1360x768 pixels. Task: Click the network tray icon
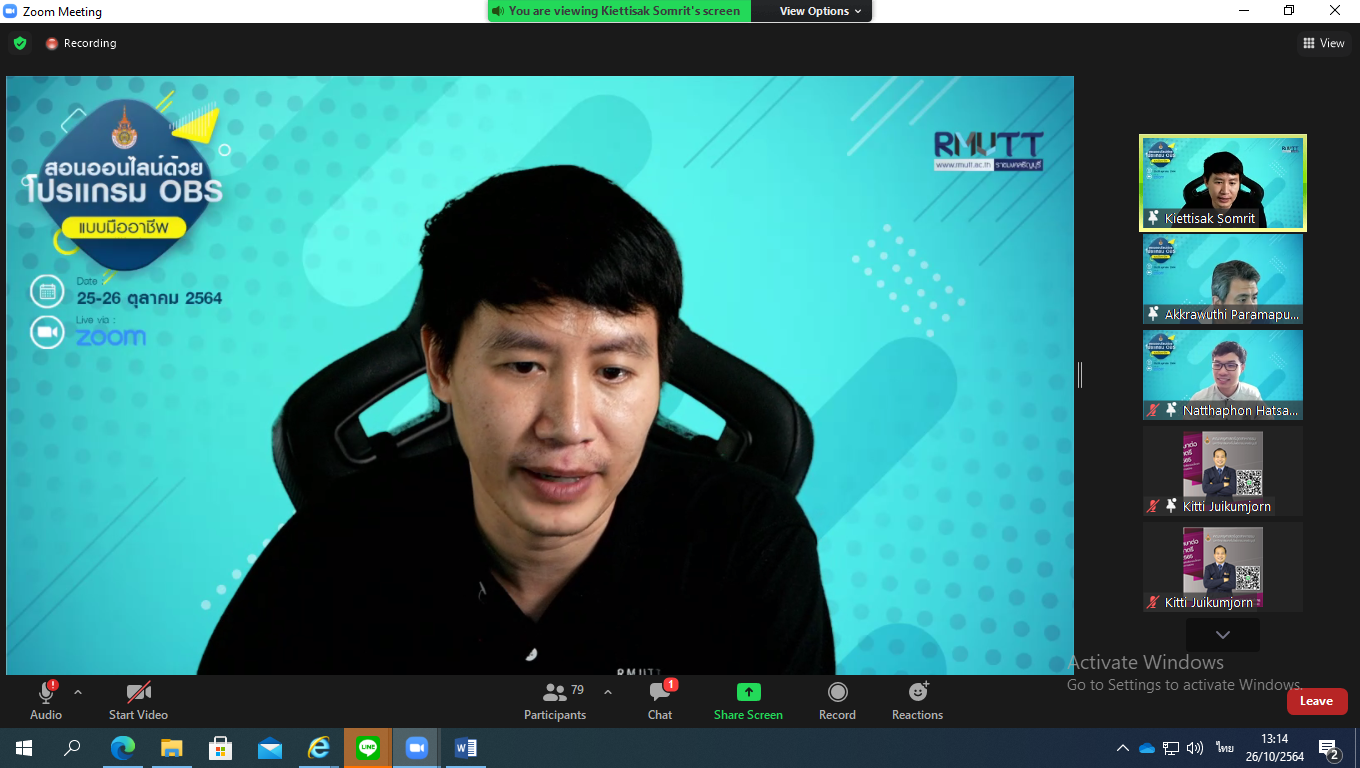1171,748
